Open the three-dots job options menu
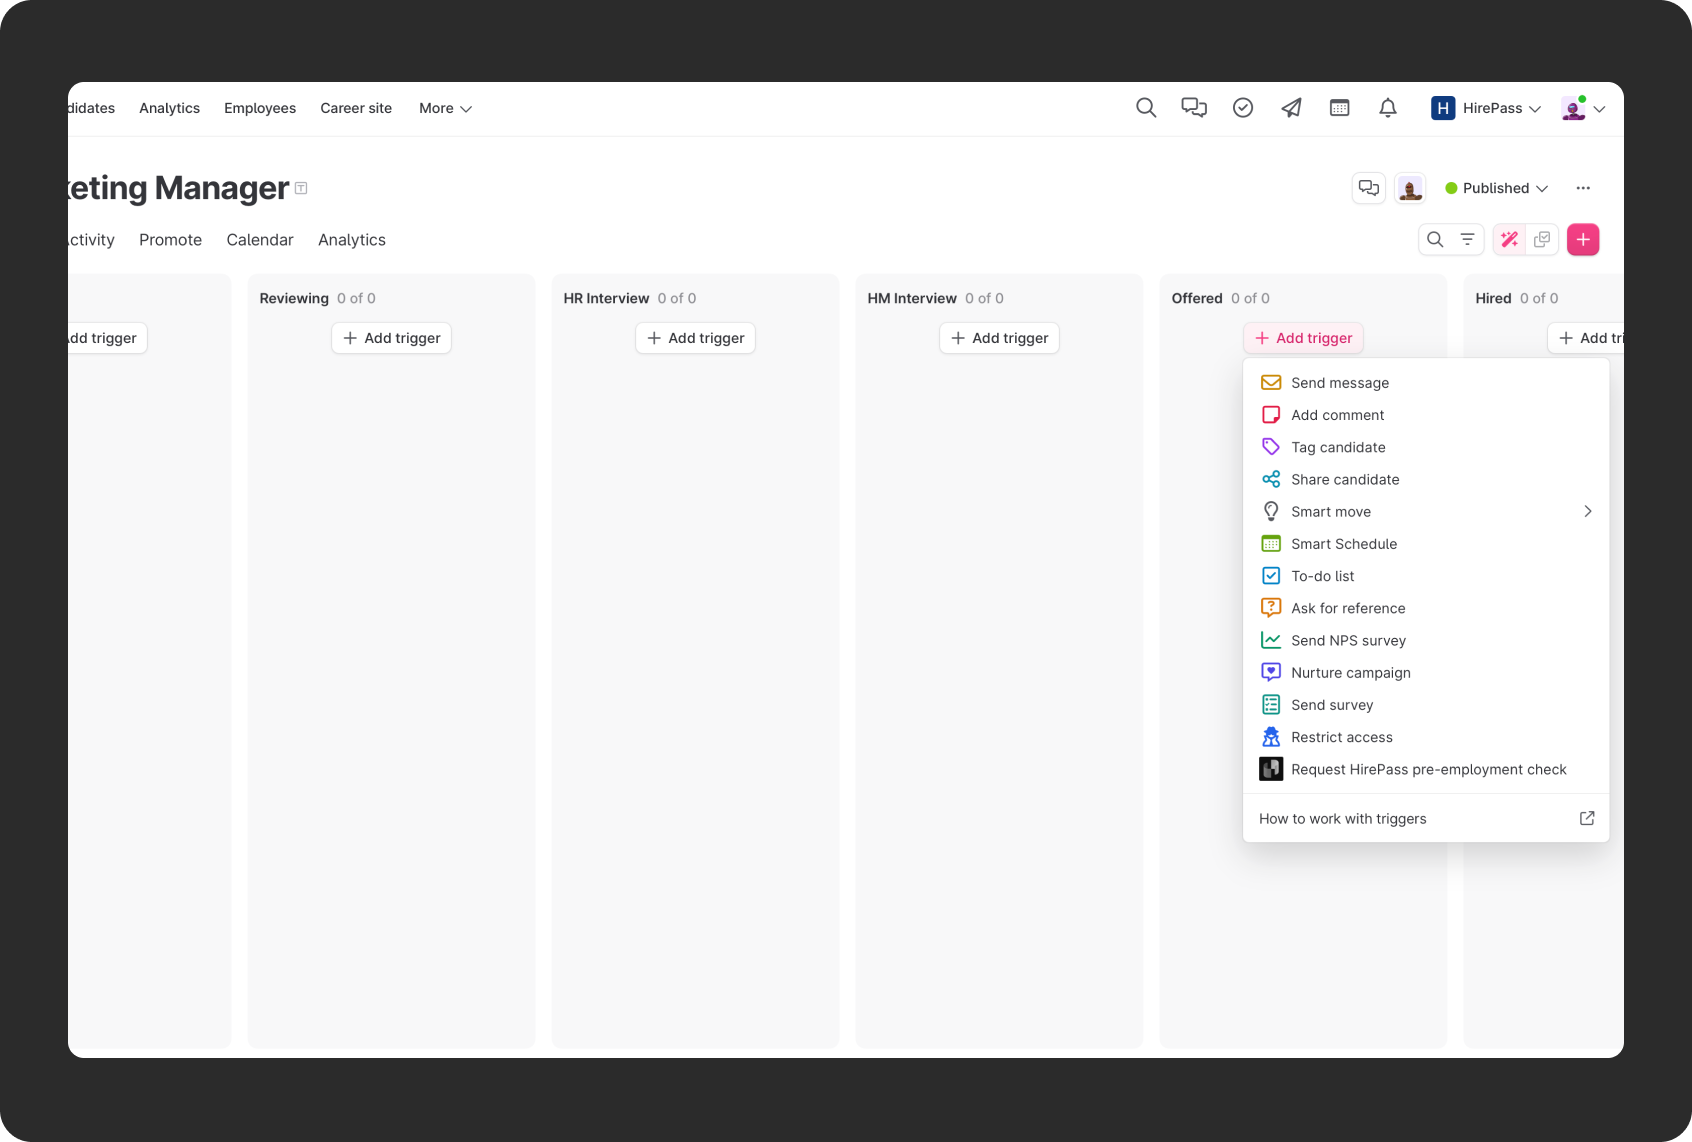This screenshot has height=1142, width=1692. pos(1583,188)
